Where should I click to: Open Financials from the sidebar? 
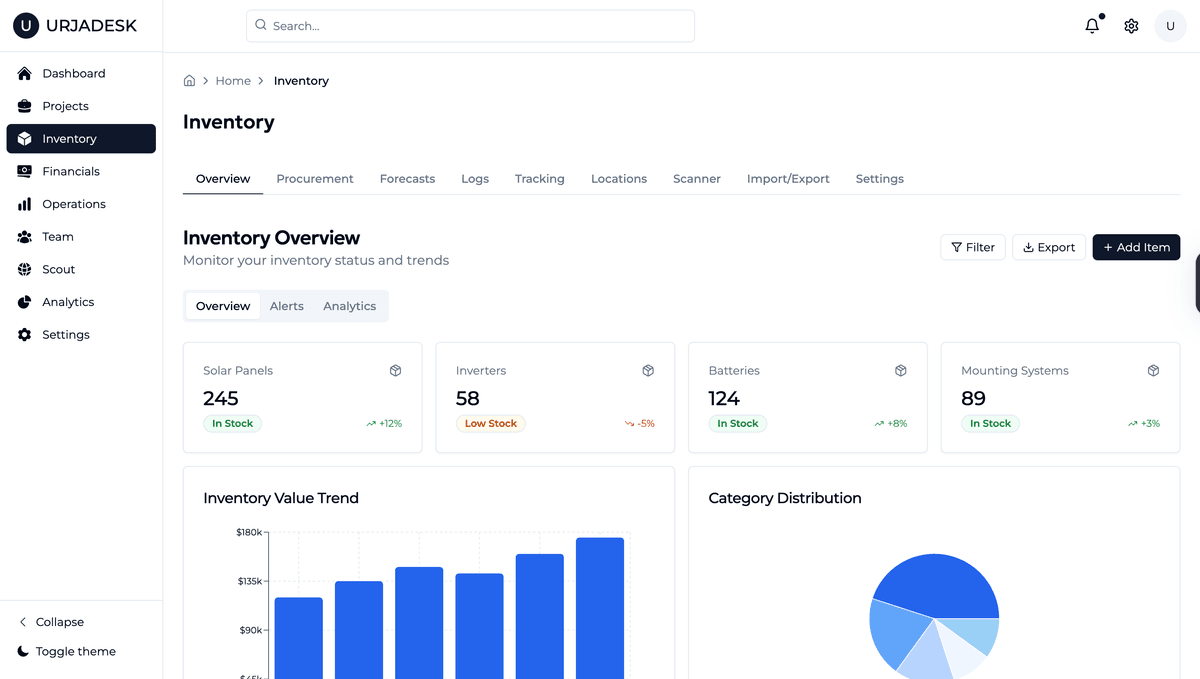coord(72,171)
